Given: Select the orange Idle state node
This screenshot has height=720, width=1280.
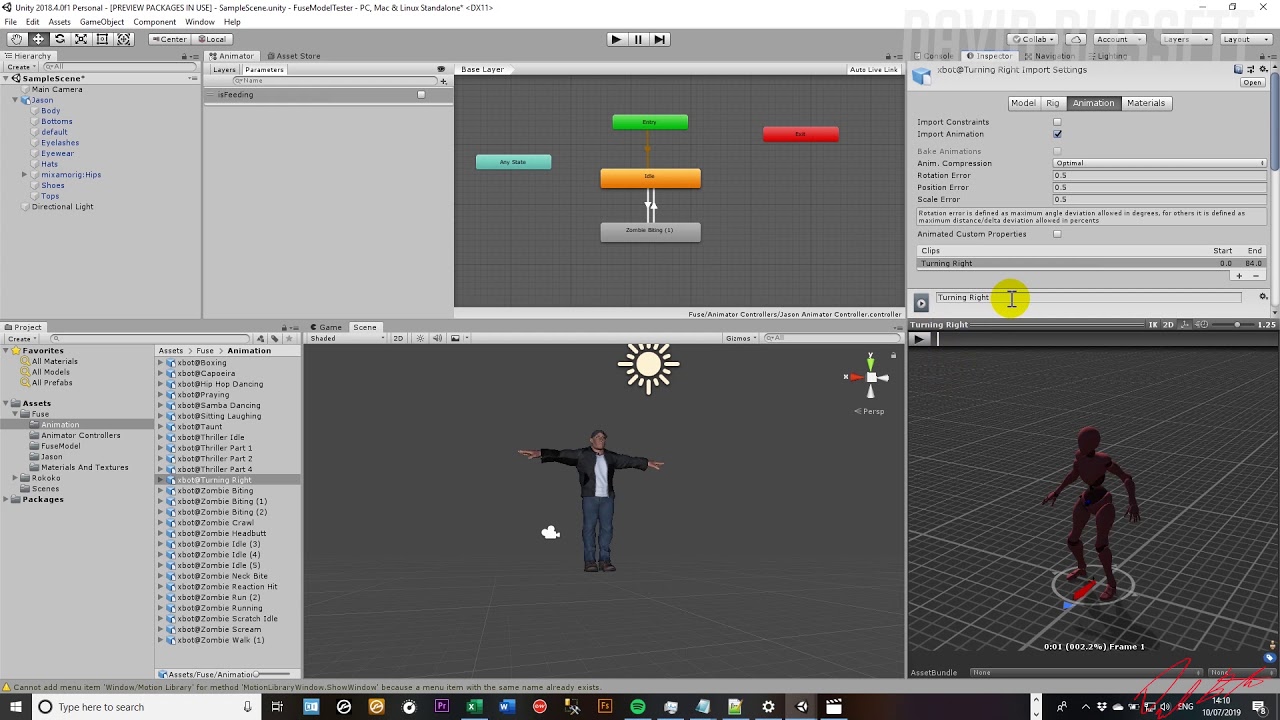Looking at the screenshot, I should tap(650, 178).
